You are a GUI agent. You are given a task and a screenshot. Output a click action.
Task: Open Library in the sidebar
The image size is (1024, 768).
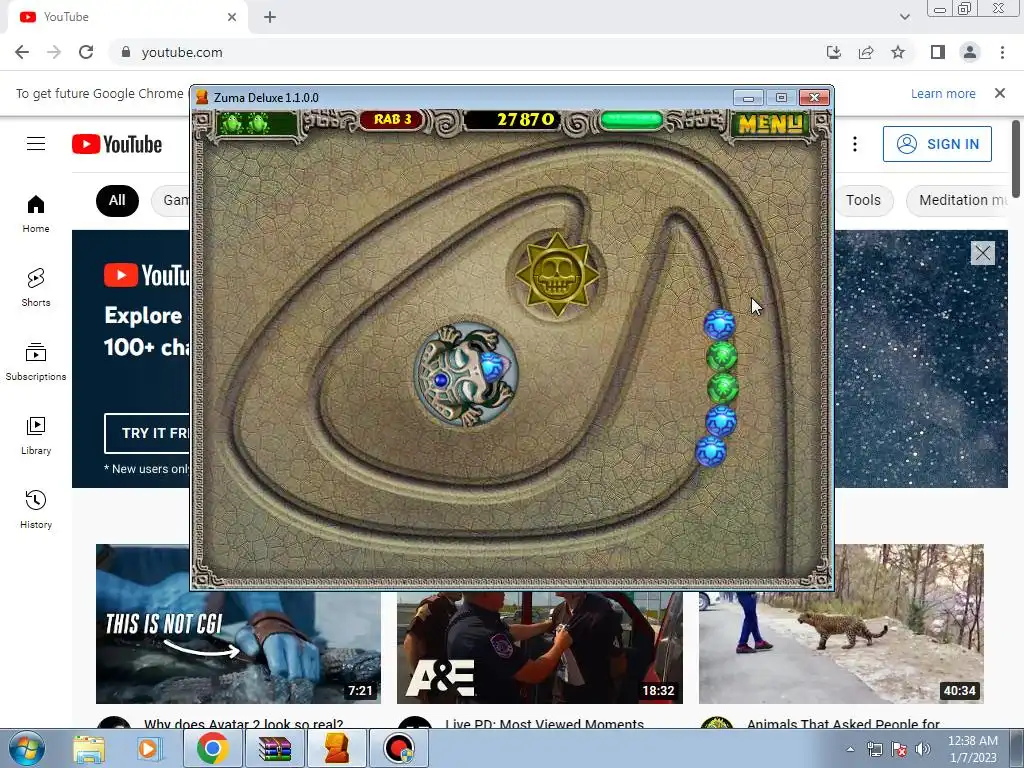click(36, 436)
